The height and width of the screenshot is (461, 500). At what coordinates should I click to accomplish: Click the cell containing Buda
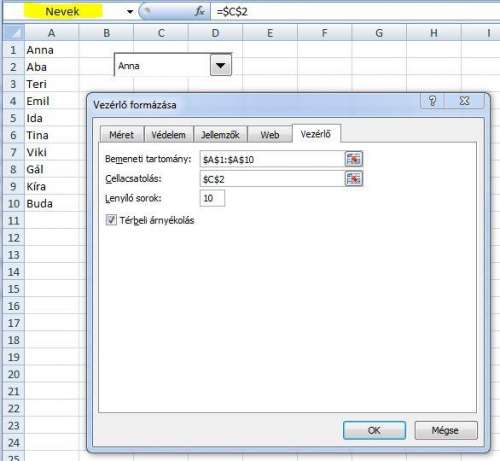pos(52,203)
